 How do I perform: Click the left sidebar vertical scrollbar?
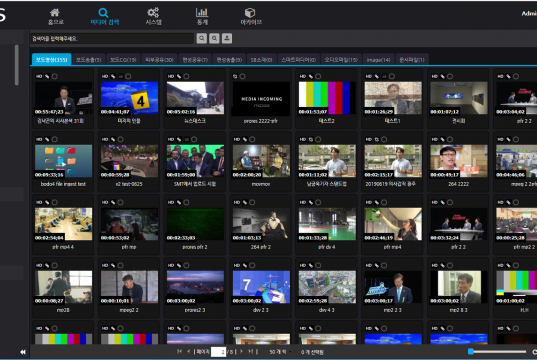(16, 65)
